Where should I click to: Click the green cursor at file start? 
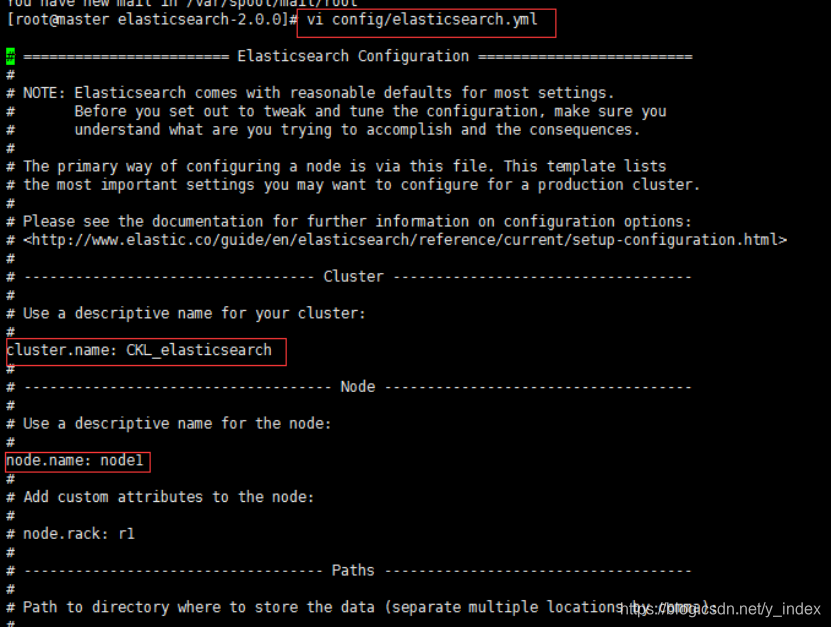point(11,56)
